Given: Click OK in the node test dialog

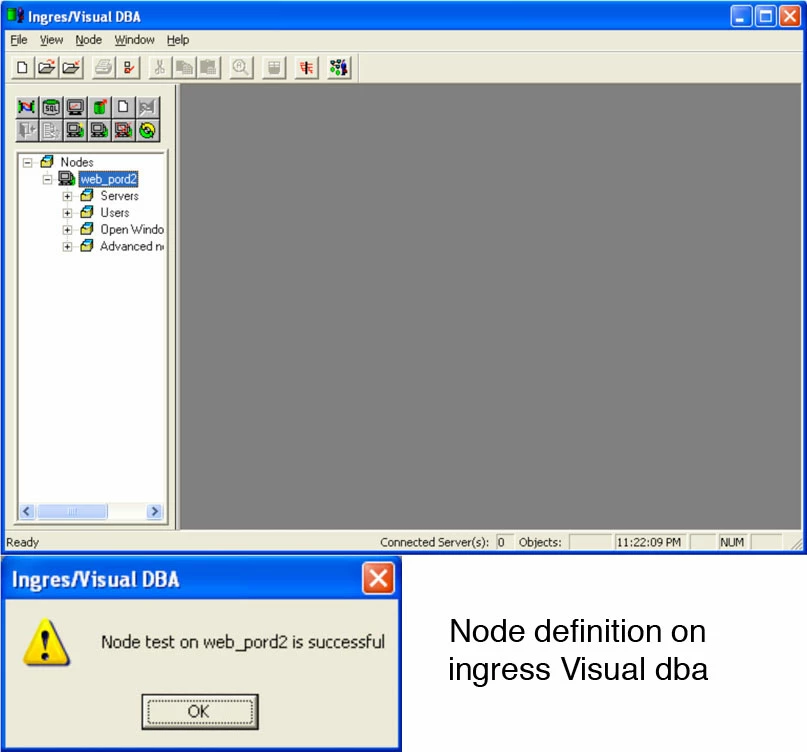Looking at the screenshot, I should pos(200,712).
